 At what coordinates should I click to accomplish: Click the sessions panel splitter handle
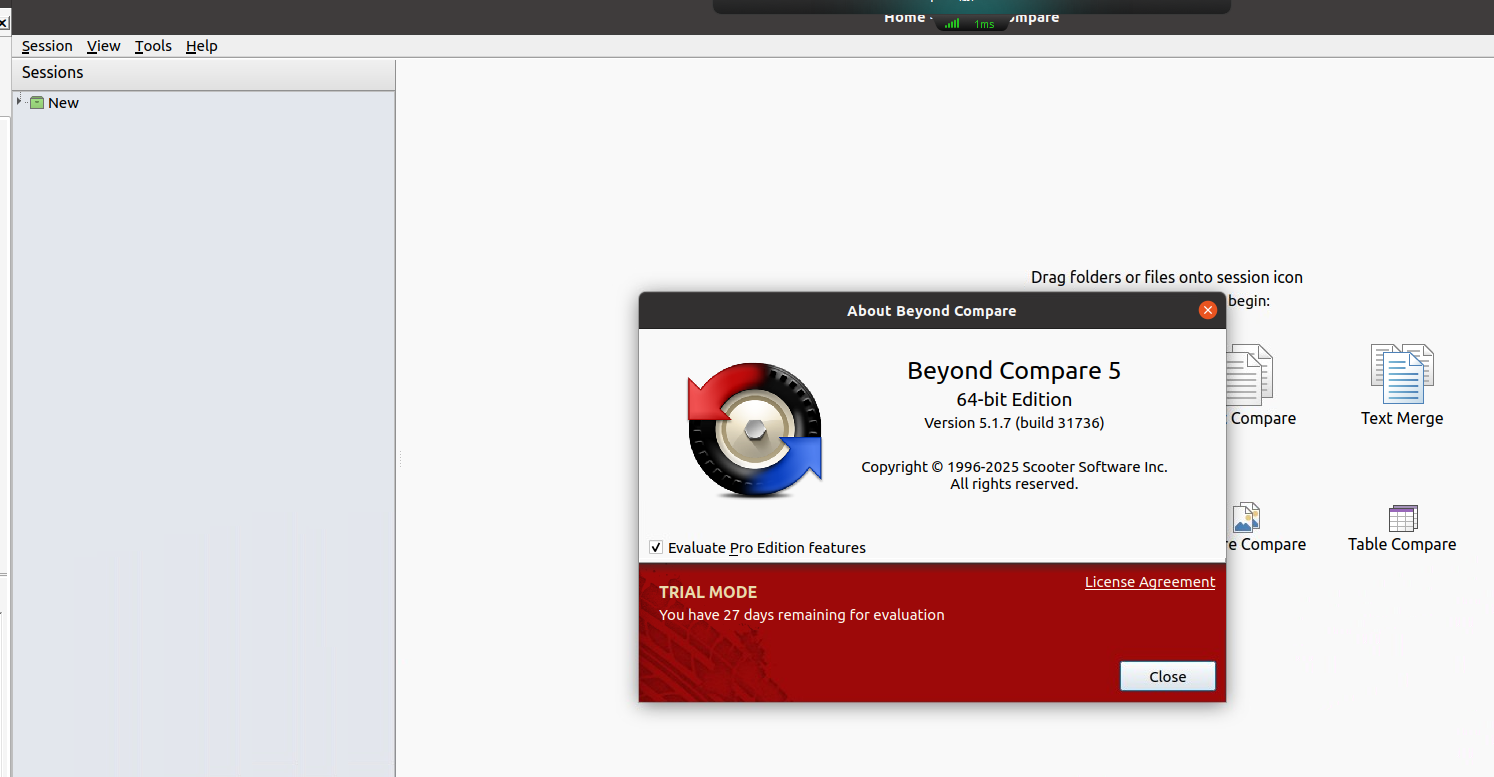400,459
